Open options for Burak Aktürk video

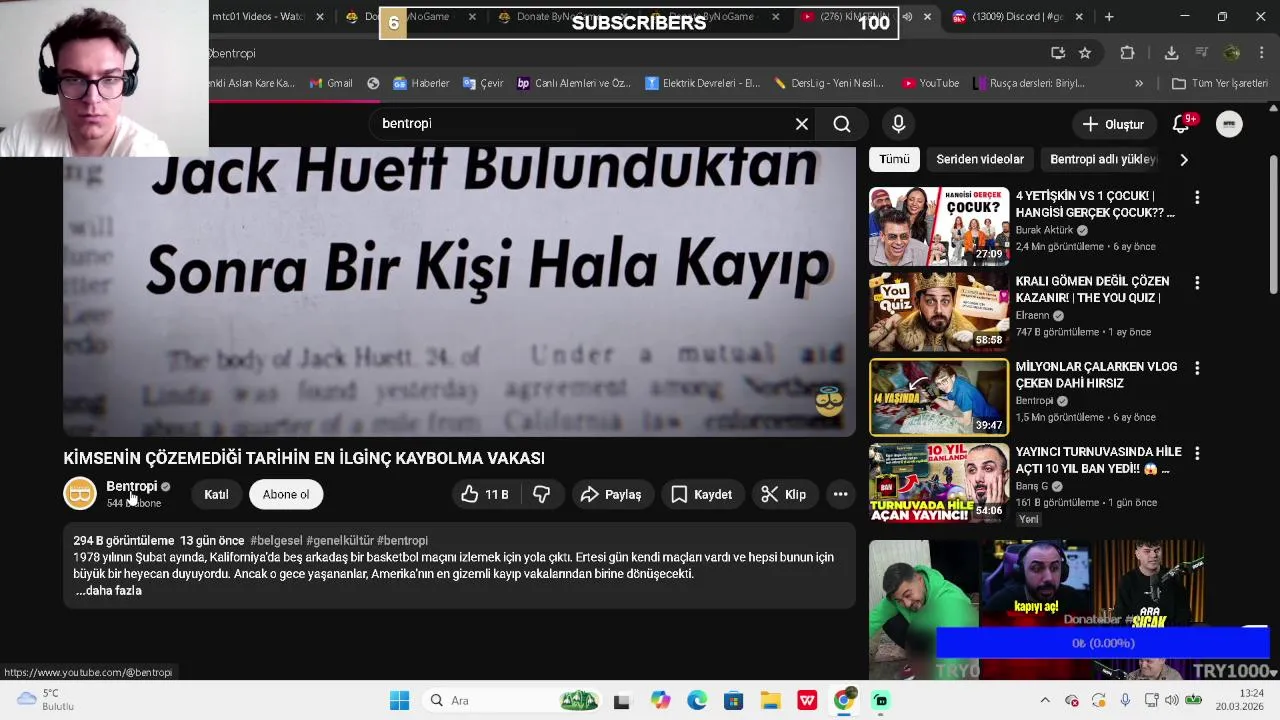[1197, 198]
